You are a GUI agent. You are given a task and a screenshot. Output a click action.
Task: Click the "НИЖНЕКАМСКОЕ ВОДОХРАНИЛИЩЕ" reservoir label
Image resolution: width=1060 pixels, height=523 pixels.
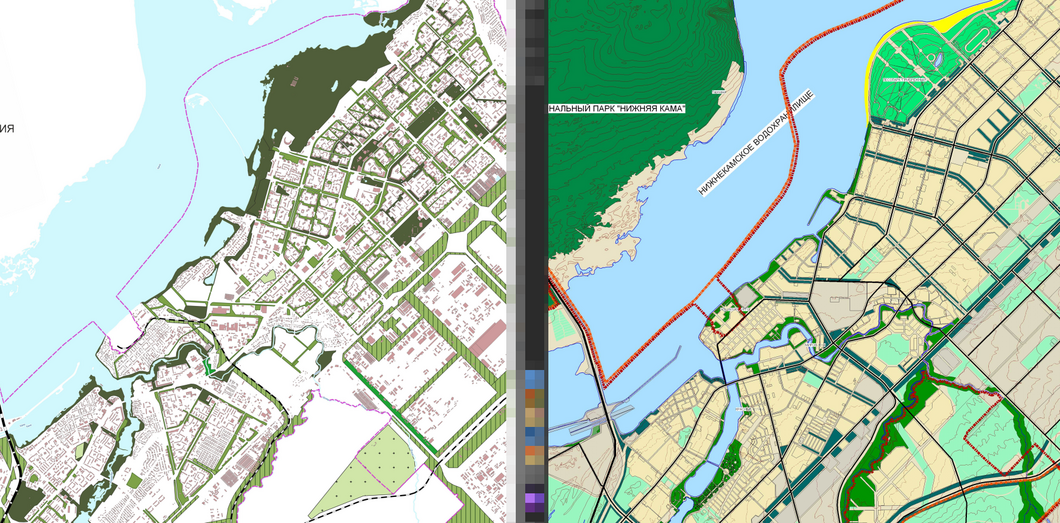[757, 143]
